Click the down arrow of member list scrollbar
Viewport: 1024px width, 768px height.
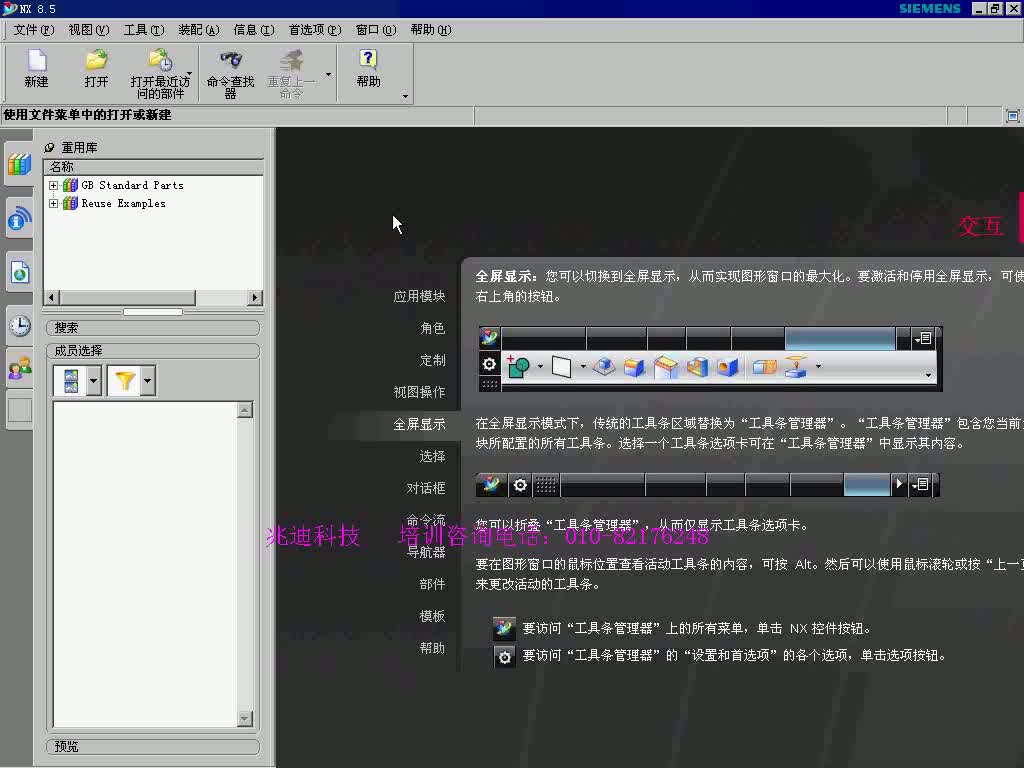pyautogui.click(x=245, y=718)
